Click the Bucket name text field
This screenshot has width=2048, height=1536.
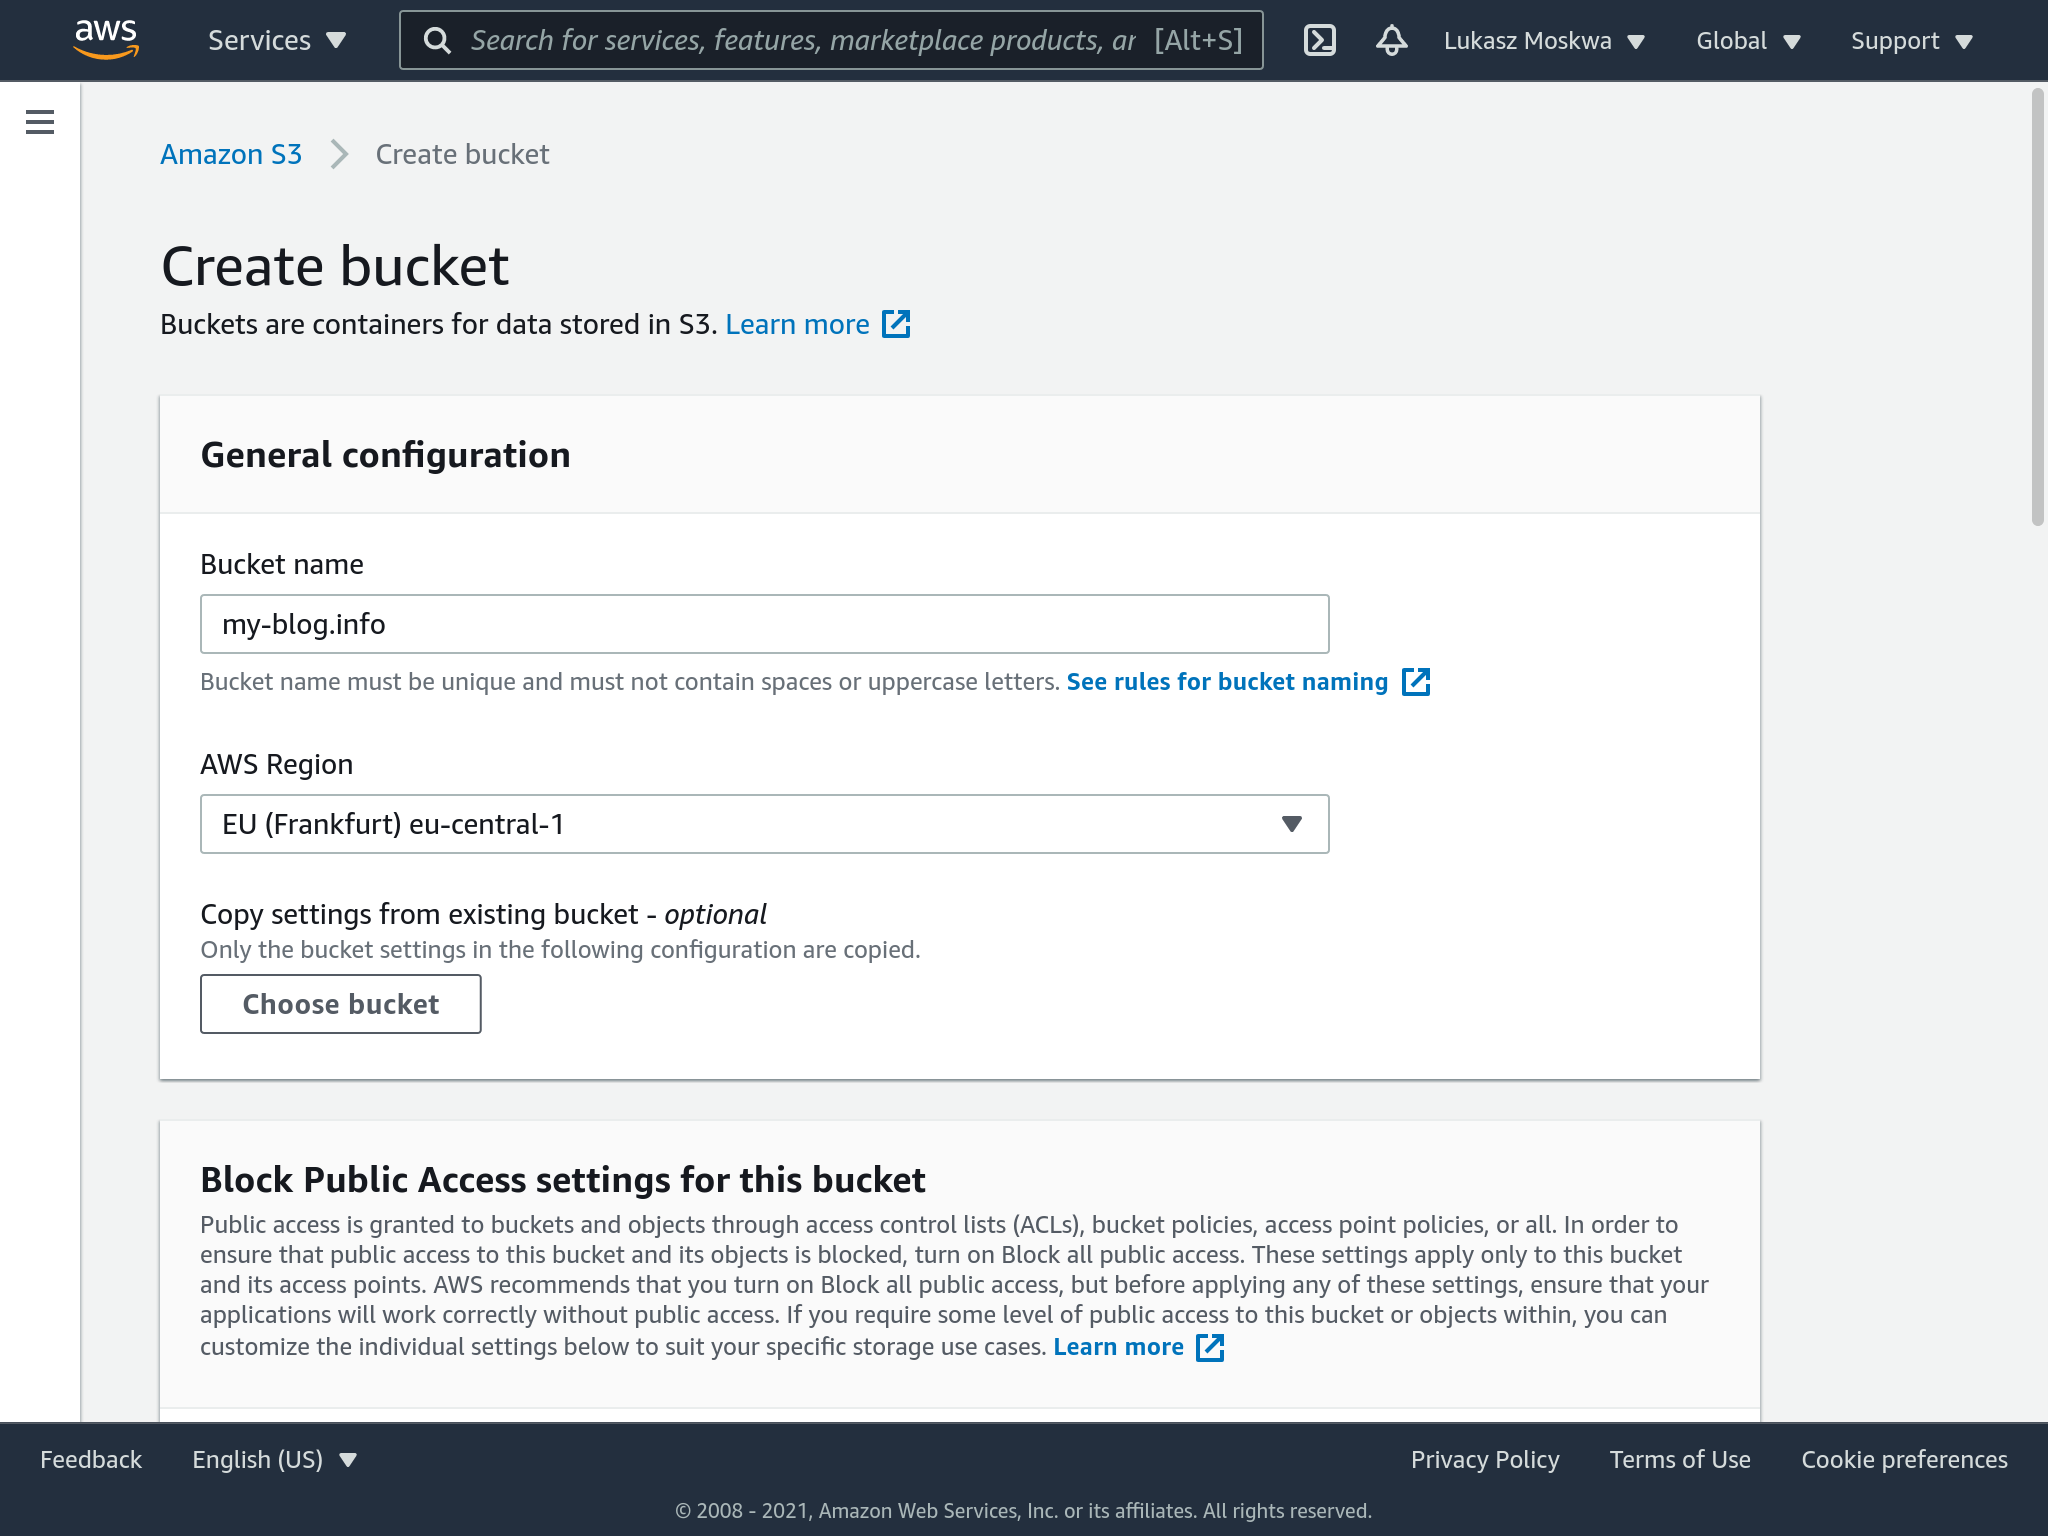(x=764, y=624)
